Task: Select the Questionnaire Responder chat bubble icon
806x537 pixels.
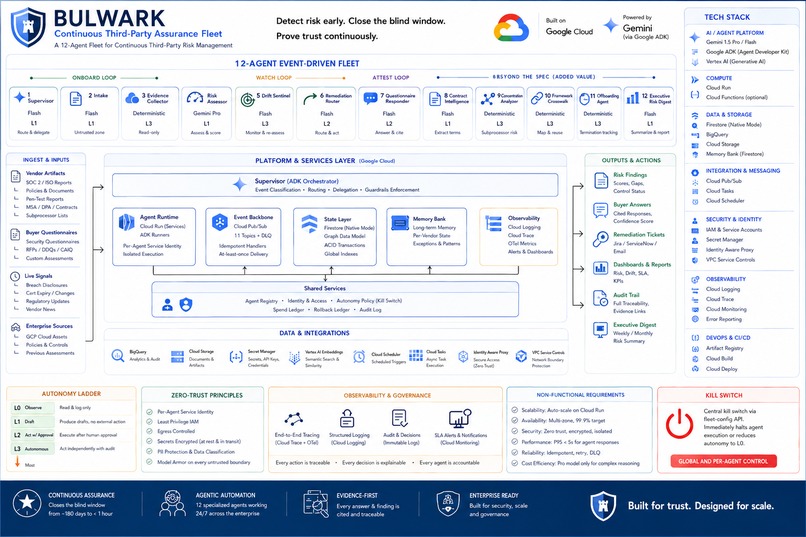Action: point(370,99)
